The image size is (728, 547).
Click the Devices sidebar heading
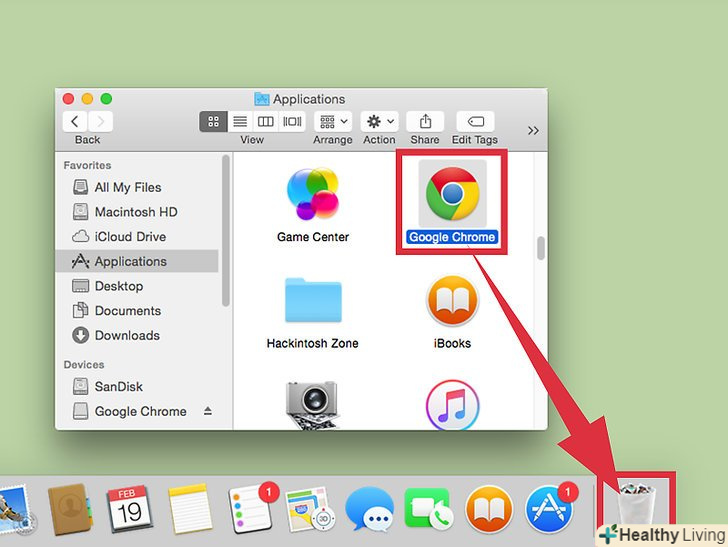(x=84, y=365)
